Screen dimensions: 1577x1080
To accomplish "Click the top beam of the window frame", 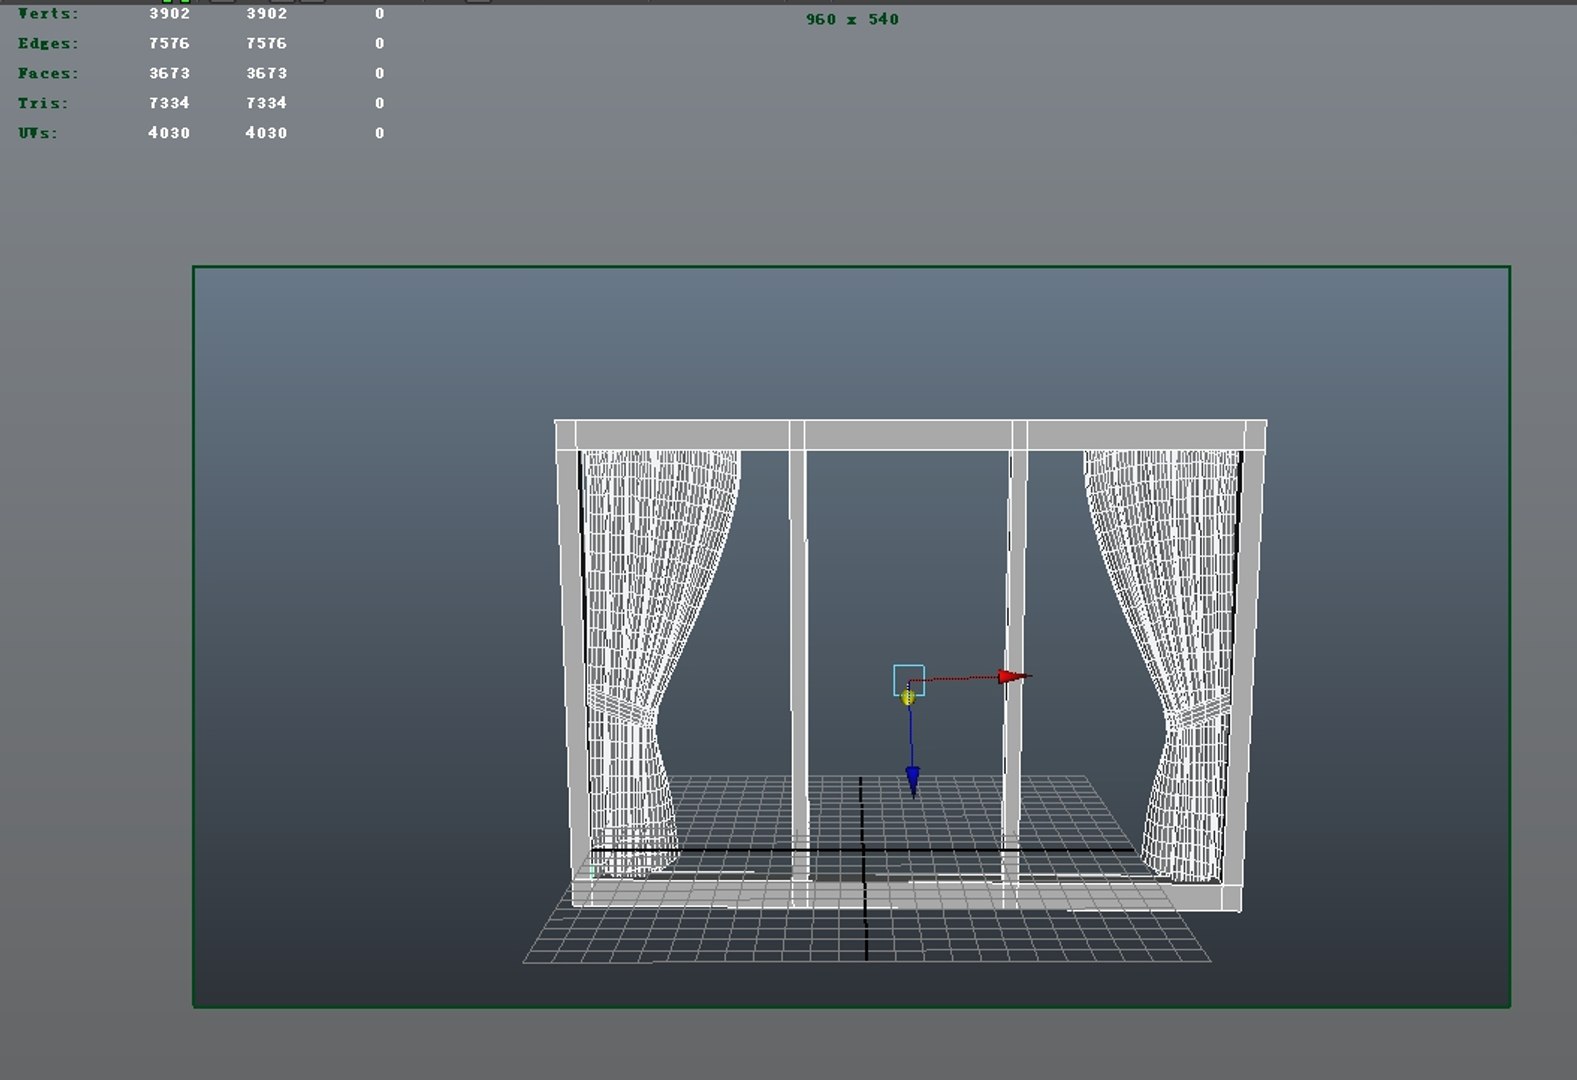I will [910, 435].
